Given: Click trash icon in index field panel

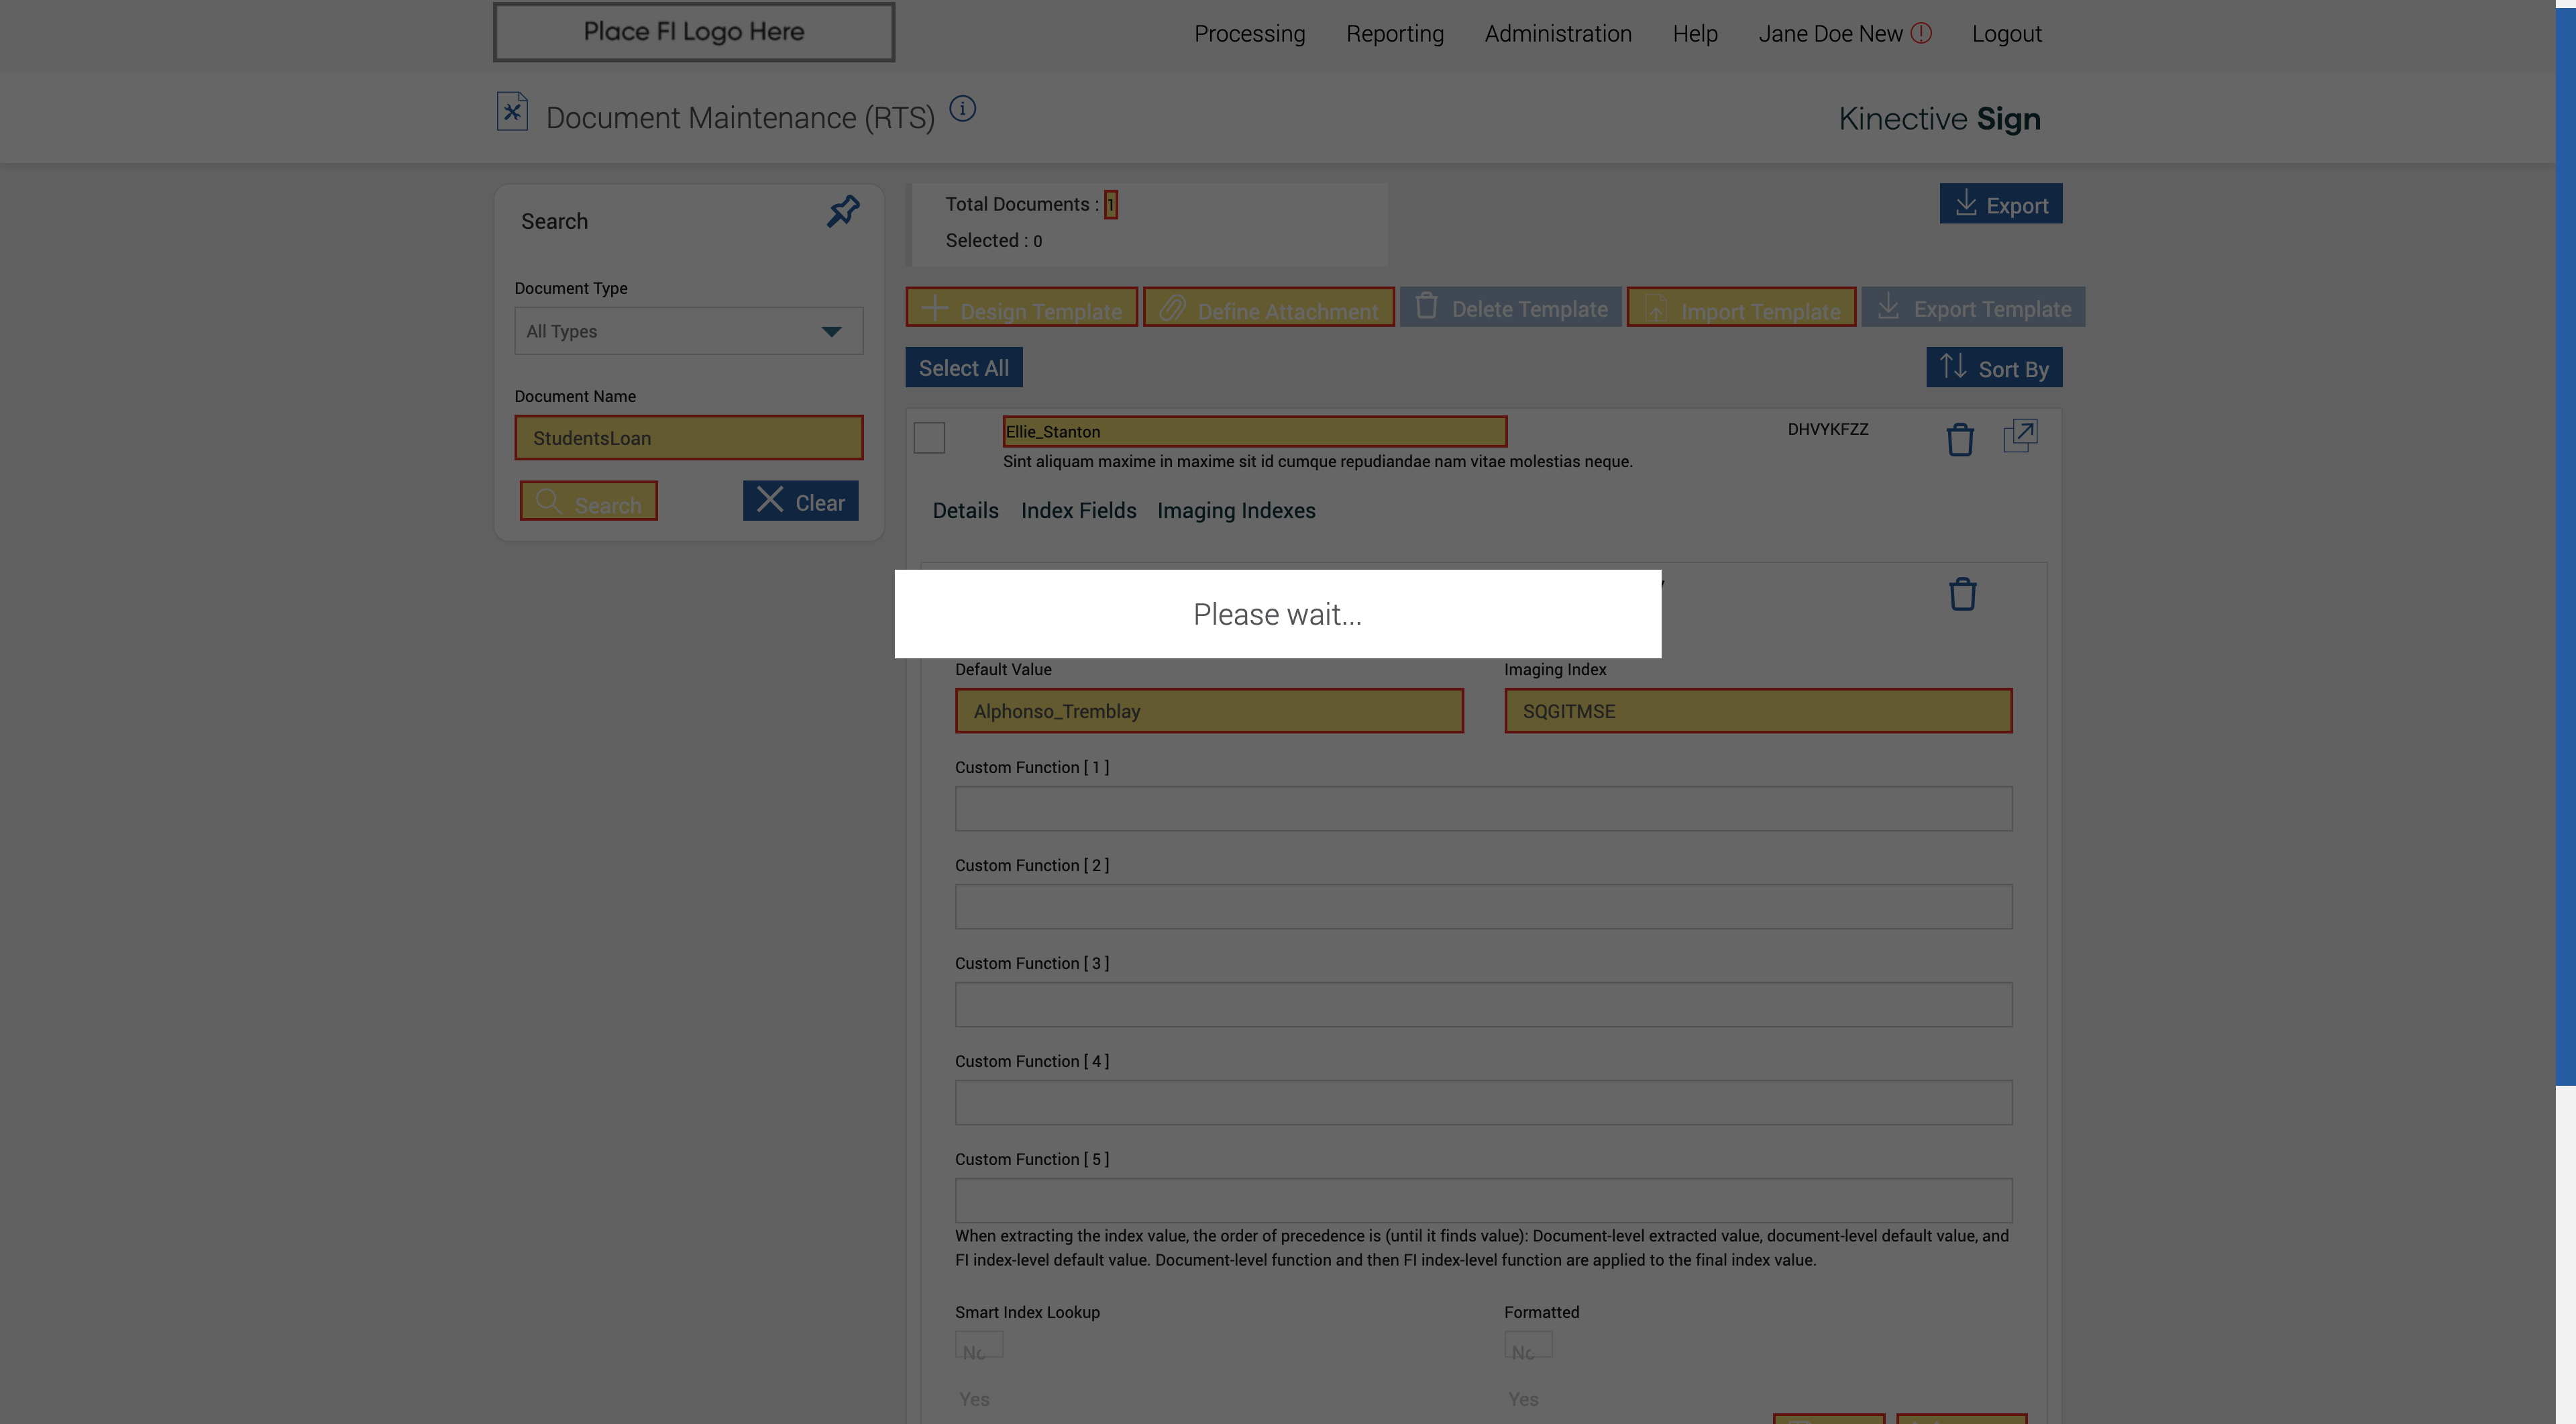Looking at the screenshot, I should pos(1962,594).
